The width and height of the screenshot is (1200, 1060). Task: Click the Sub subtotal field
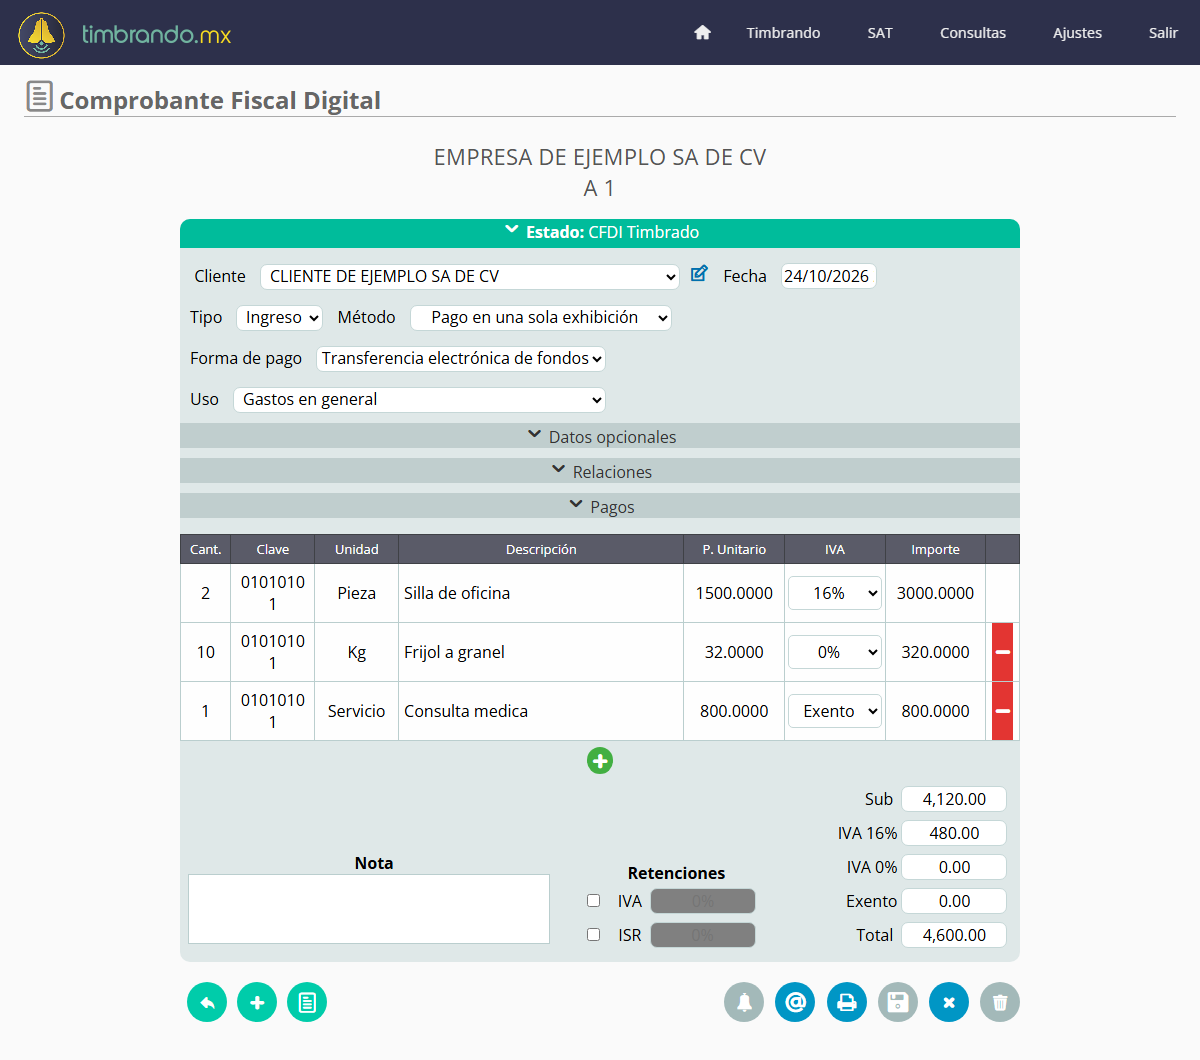coord(954,799)
